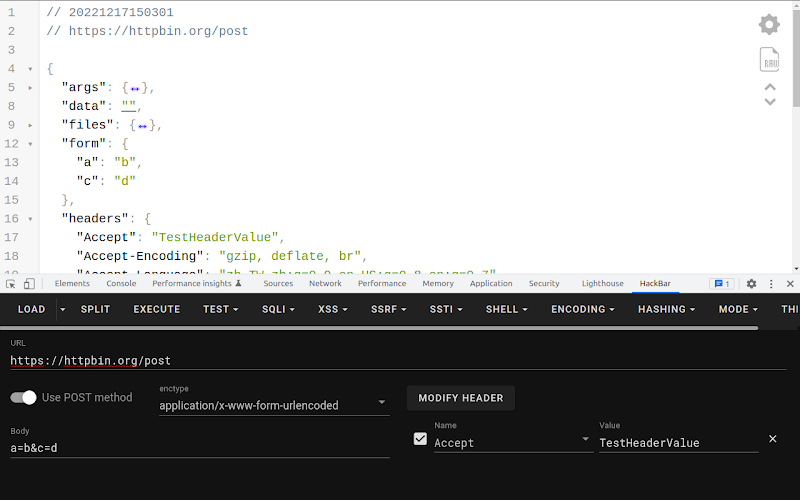Screen dimensions: 800x500
Task: Click the collapse-all up chevron in viewer
Action: pos(770,86)
